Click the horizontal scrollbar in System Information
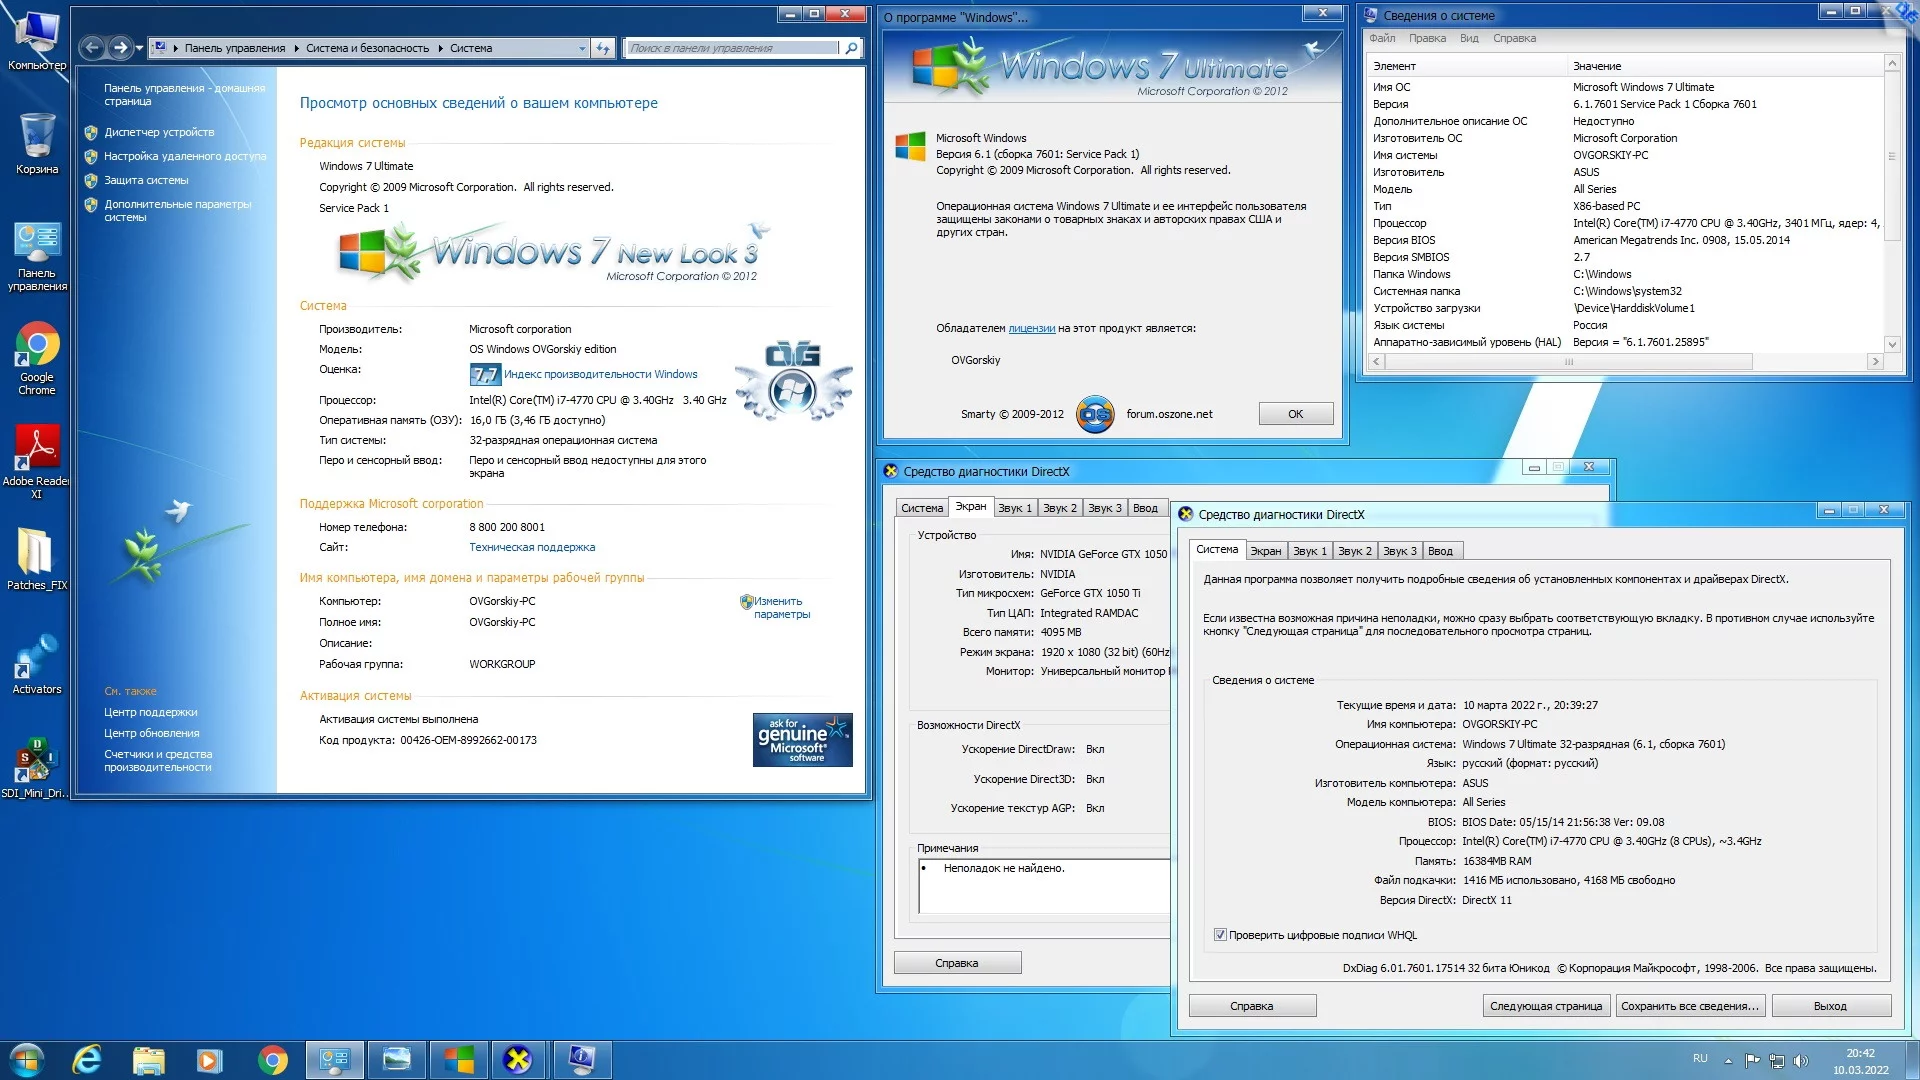Image resolution: width=1920 pixels, height=1080 pixels. click(x=1570, y=362)
